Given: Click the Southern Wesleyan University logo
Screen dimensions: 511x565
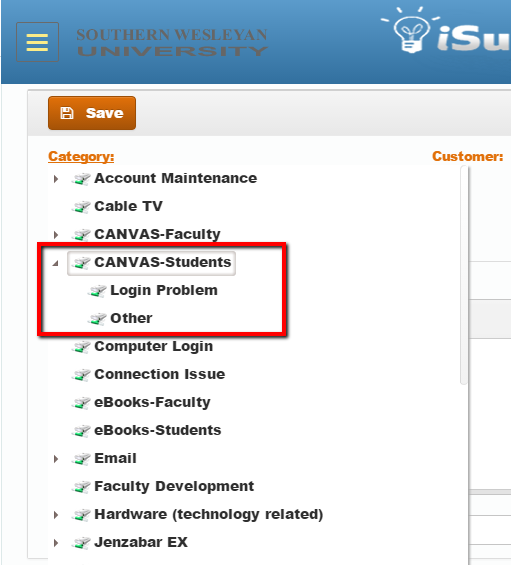Looking at the screenshot, I should pyautogui.click(x=172, y=42).
